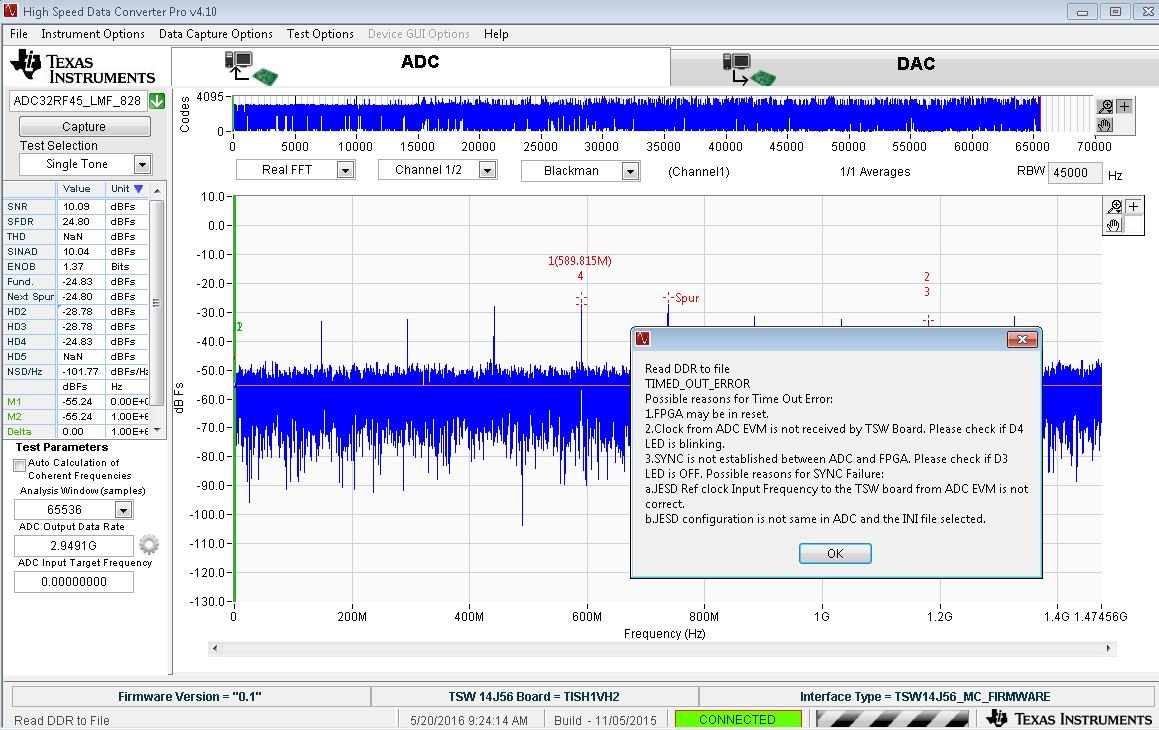Click the application icon in title bar
The height and width of the screenshot is (730, 1159).
pos(10,10)
